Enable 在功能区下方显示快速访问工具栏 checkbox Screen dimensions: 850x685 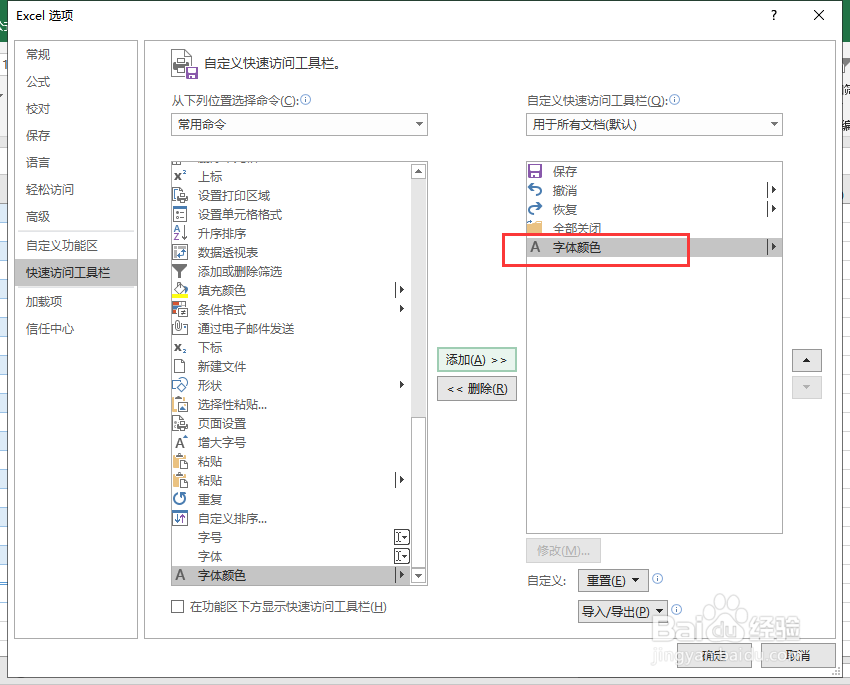[x=177, y=606]
